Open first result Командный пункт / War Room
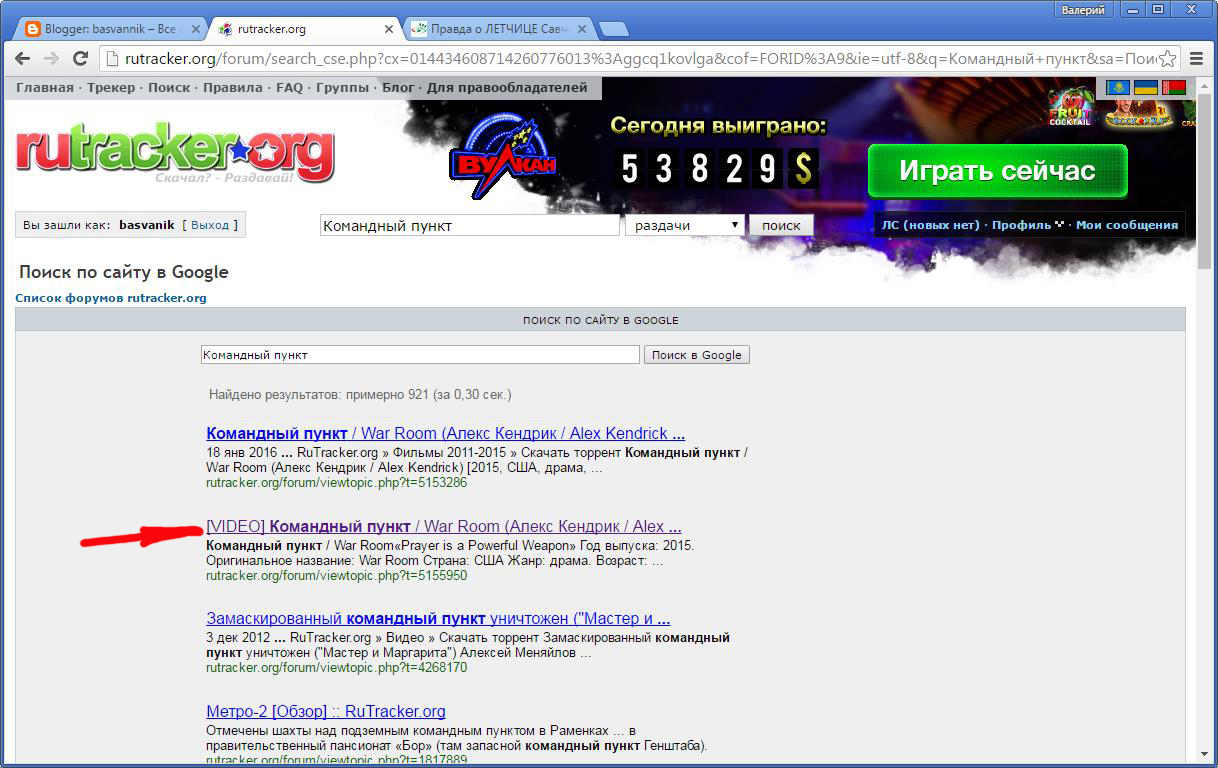This screenshot has height=768, width=1218. point(445,433)
